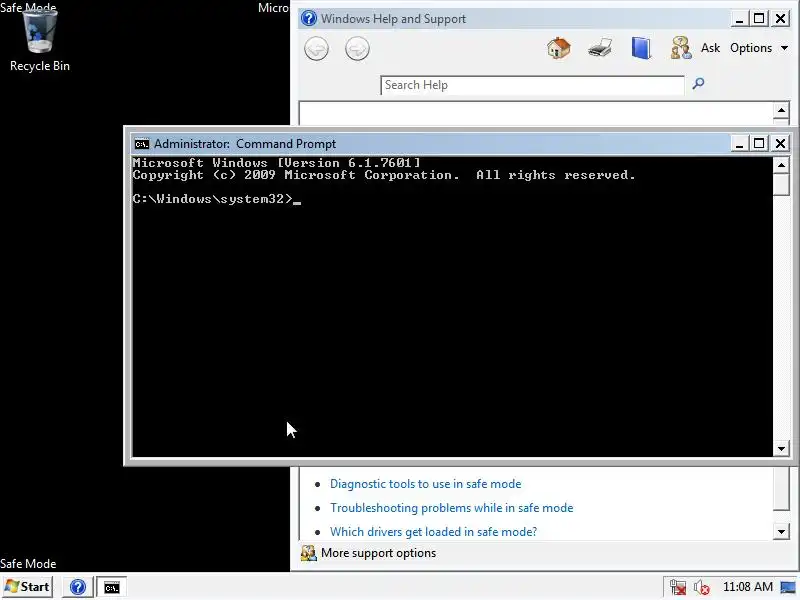Open the Options dropdown menu
Screen dimensions: 800x600
[x=759, y=48]
